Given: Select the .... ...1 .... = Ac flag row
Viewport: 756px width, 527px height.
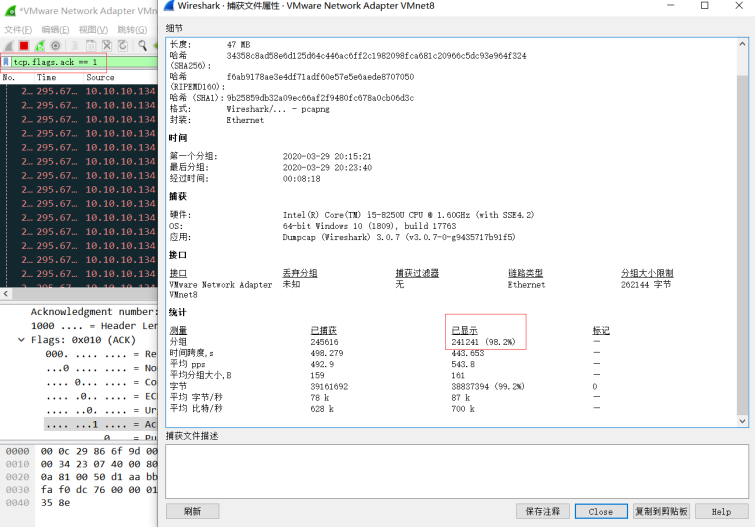Looking at the screenshot, I should (101, 424).
